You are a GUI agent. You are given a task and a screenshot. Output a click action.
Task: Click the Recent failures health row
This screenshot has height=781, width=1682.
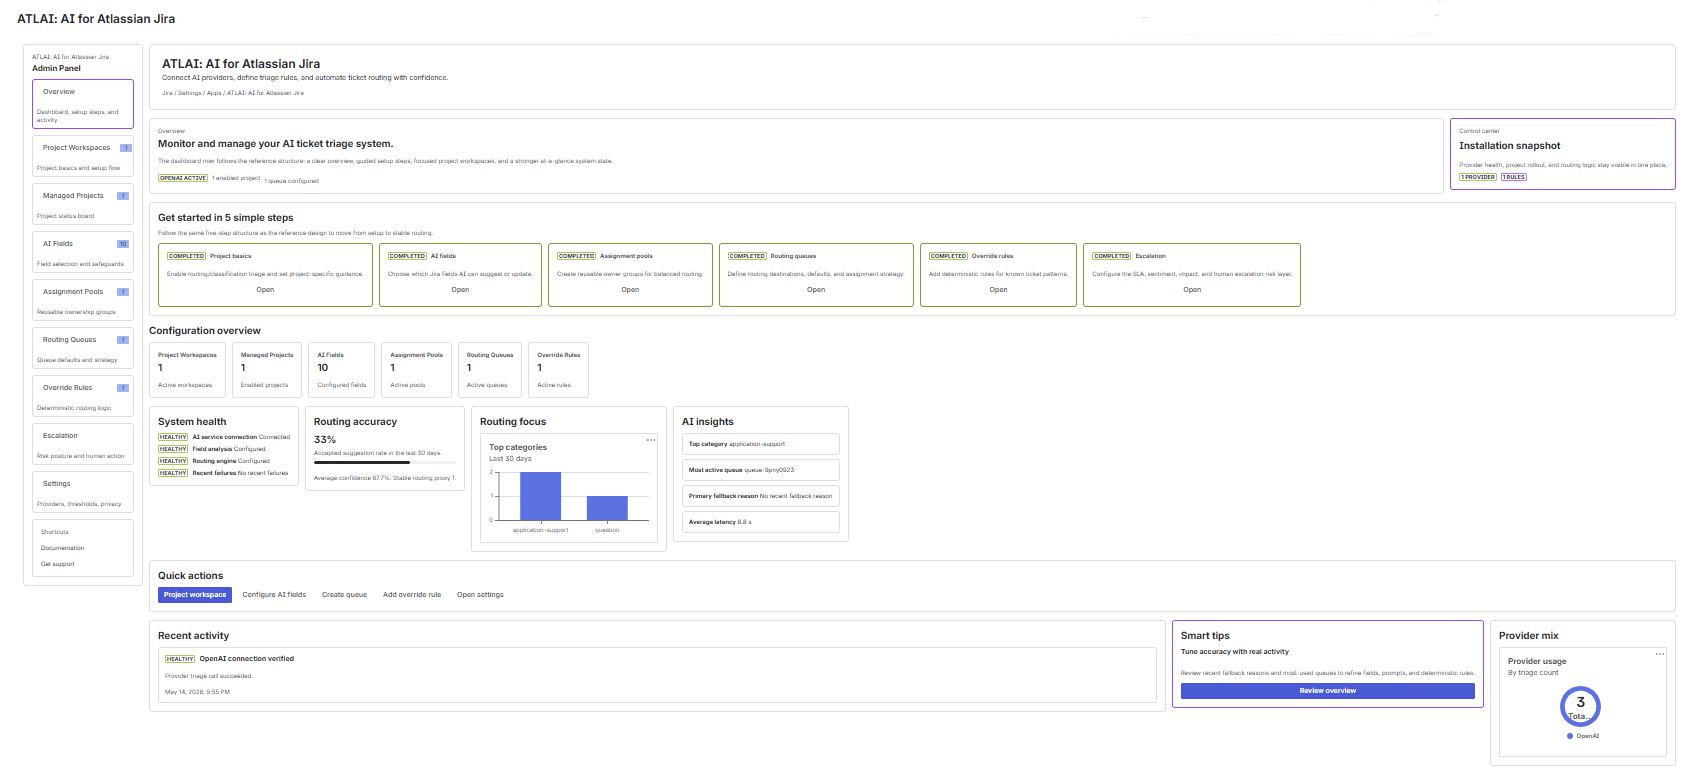click(x=223, y=473)
